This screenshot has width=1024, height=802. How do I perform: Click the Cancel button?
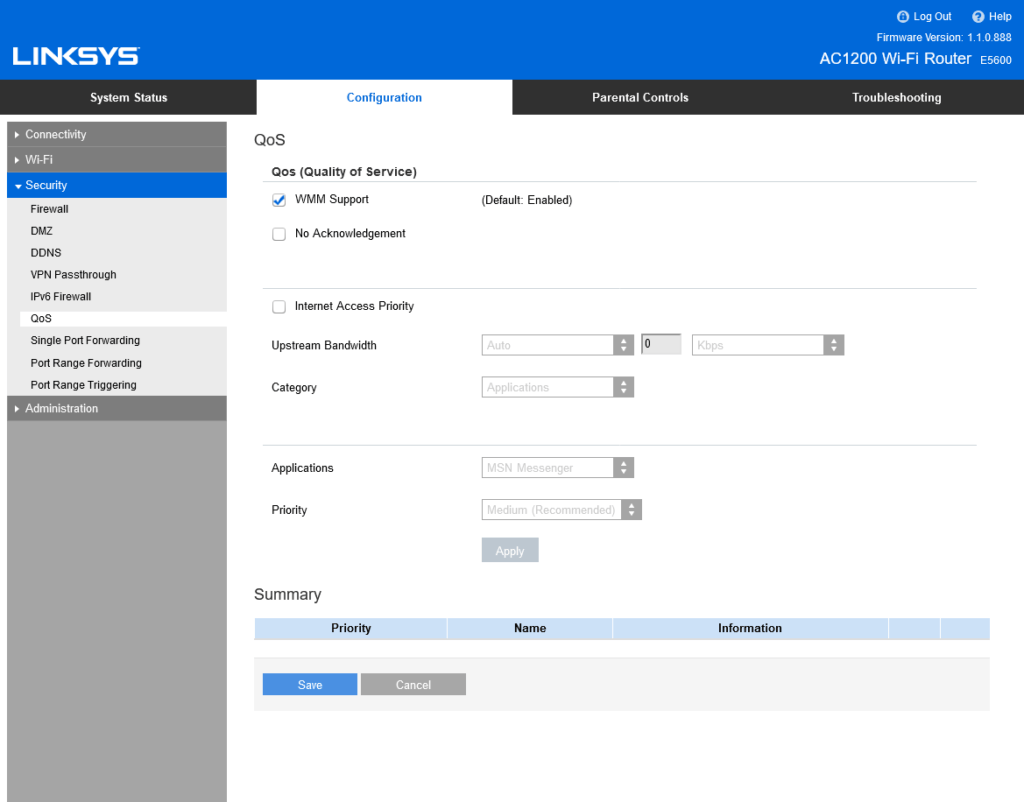tap(413, 684)
